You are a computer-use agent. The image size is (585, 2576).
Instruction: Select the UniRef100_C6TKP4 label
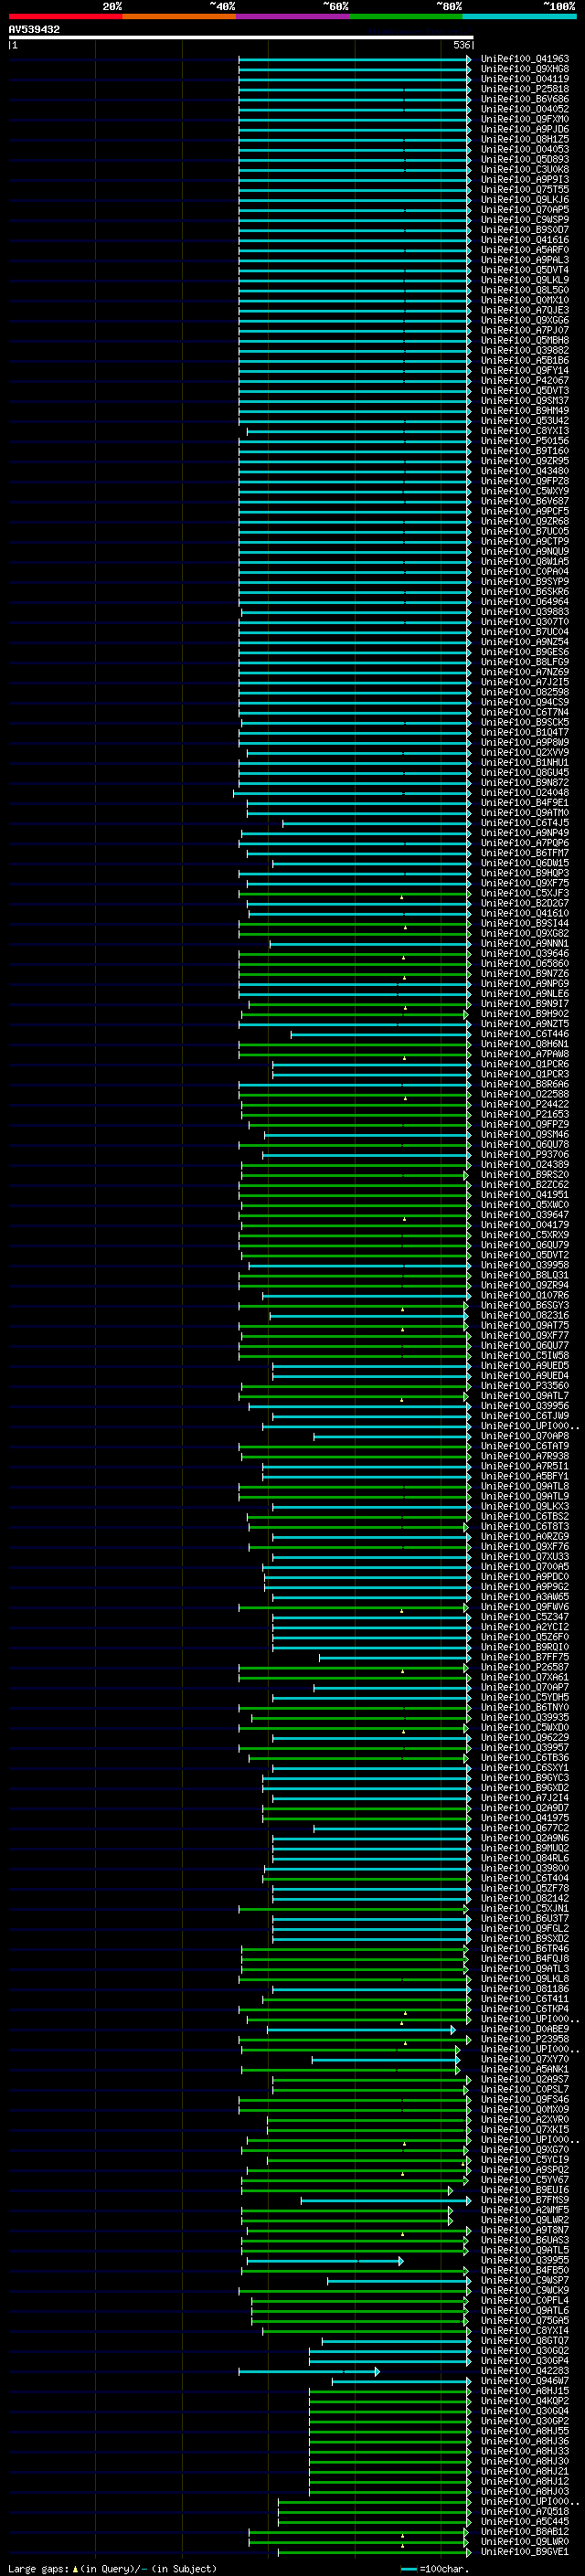pyautogui.click(x=525, y=2008)
